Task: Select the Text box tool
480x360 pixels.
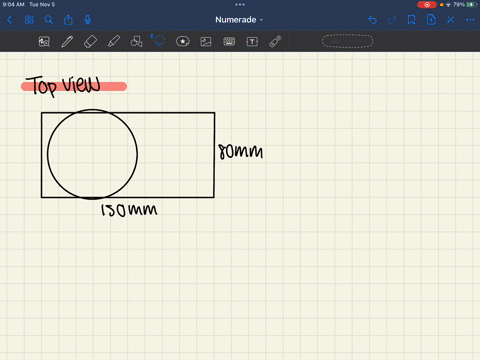Action: point(252,42)
